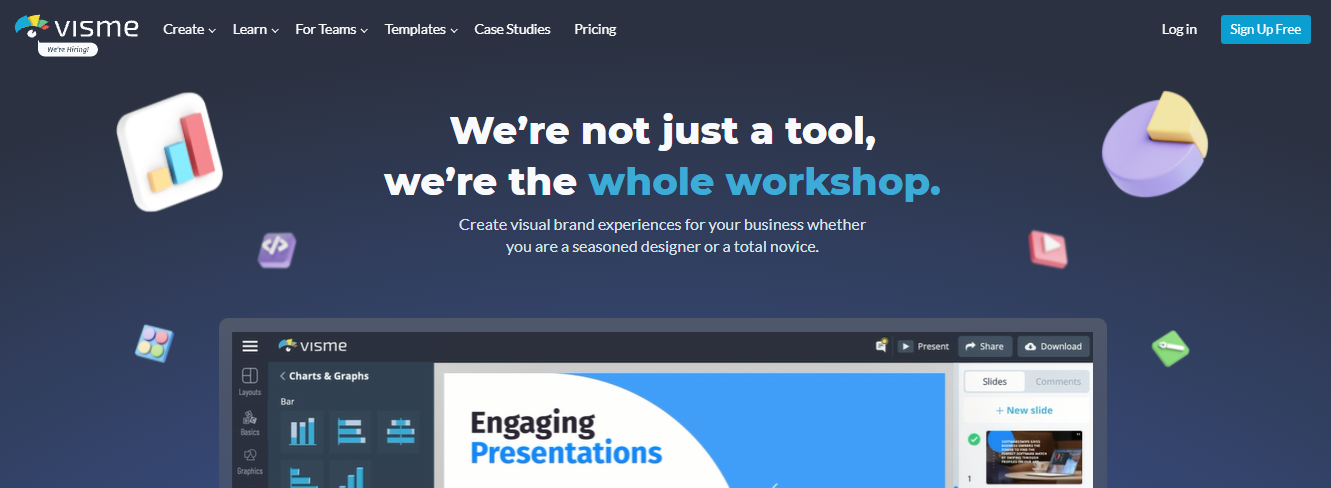Click the 'Create visual brand experiences' subheading text
This screenshot has height=488, width=1331.
[x=662, y=235]
